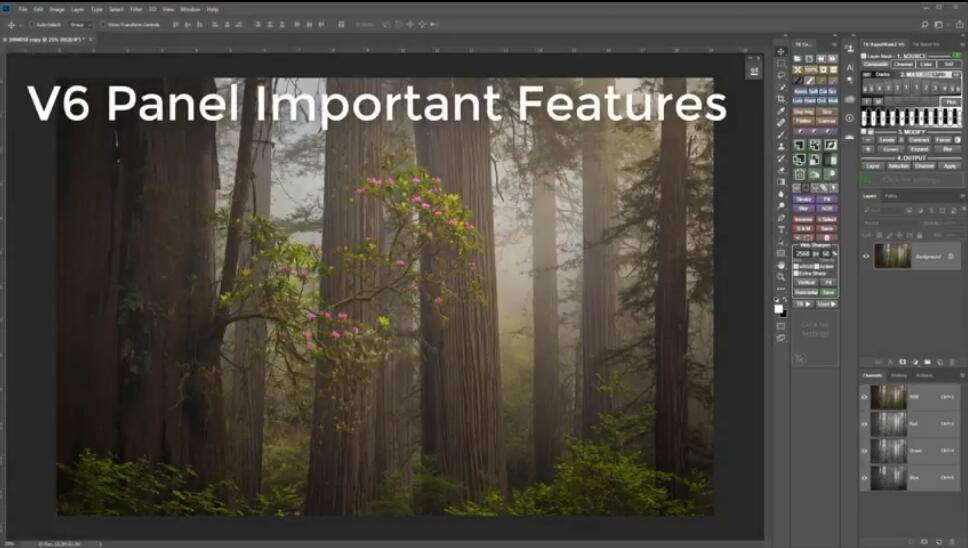Select the Type tool
Screen dimensions: 968x548
(x=781, y=230)
